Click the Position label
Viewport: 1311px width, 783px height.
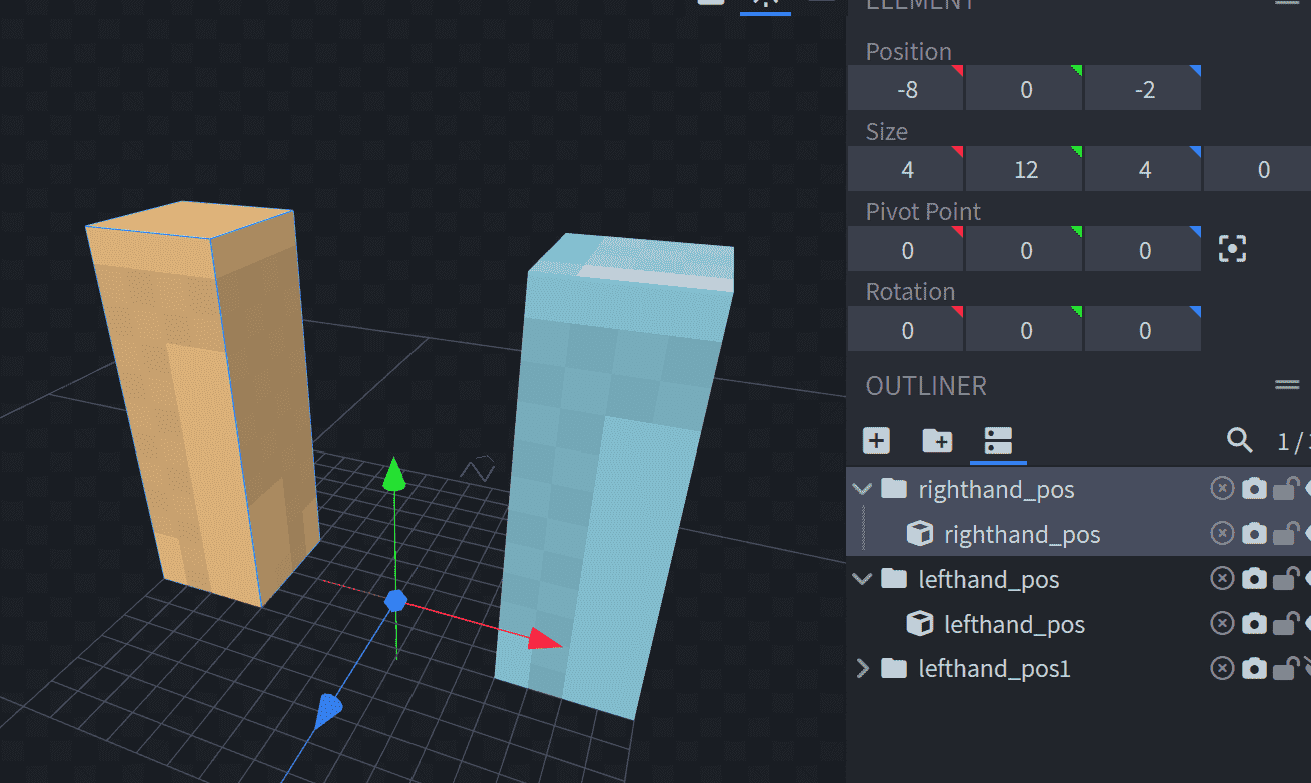(x=908, y=52)
